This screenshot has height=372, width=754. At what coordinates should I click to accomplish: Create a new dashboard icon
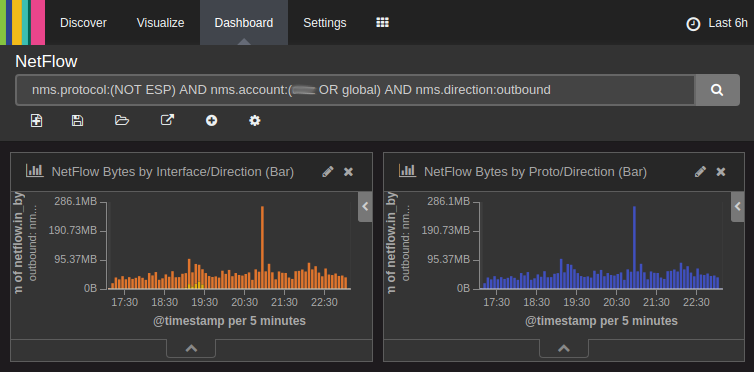pyautogui.click(x=37, y=121)
